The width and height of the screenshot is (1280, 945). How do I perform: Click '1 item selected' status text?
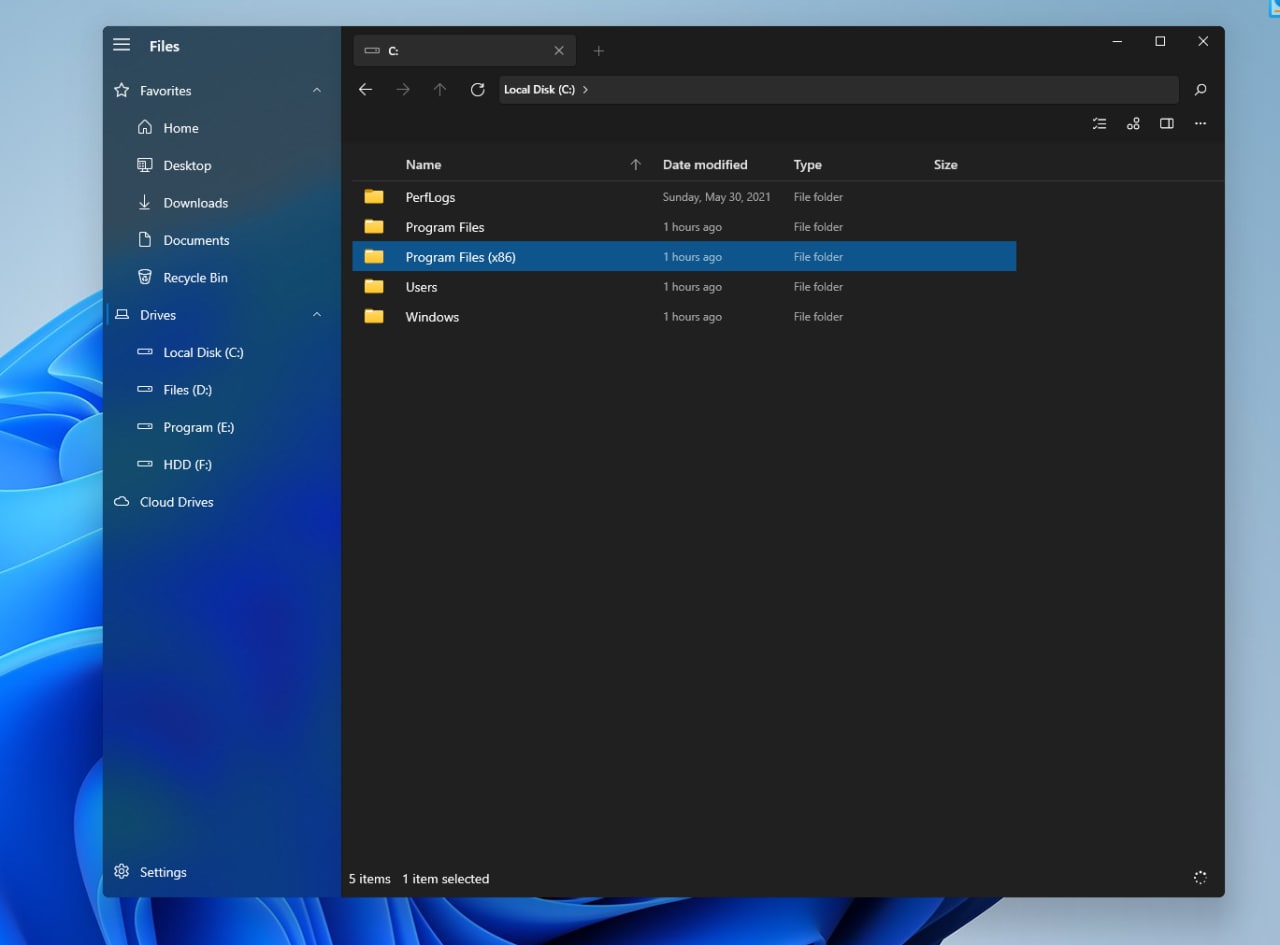click(x=446, y=879)
